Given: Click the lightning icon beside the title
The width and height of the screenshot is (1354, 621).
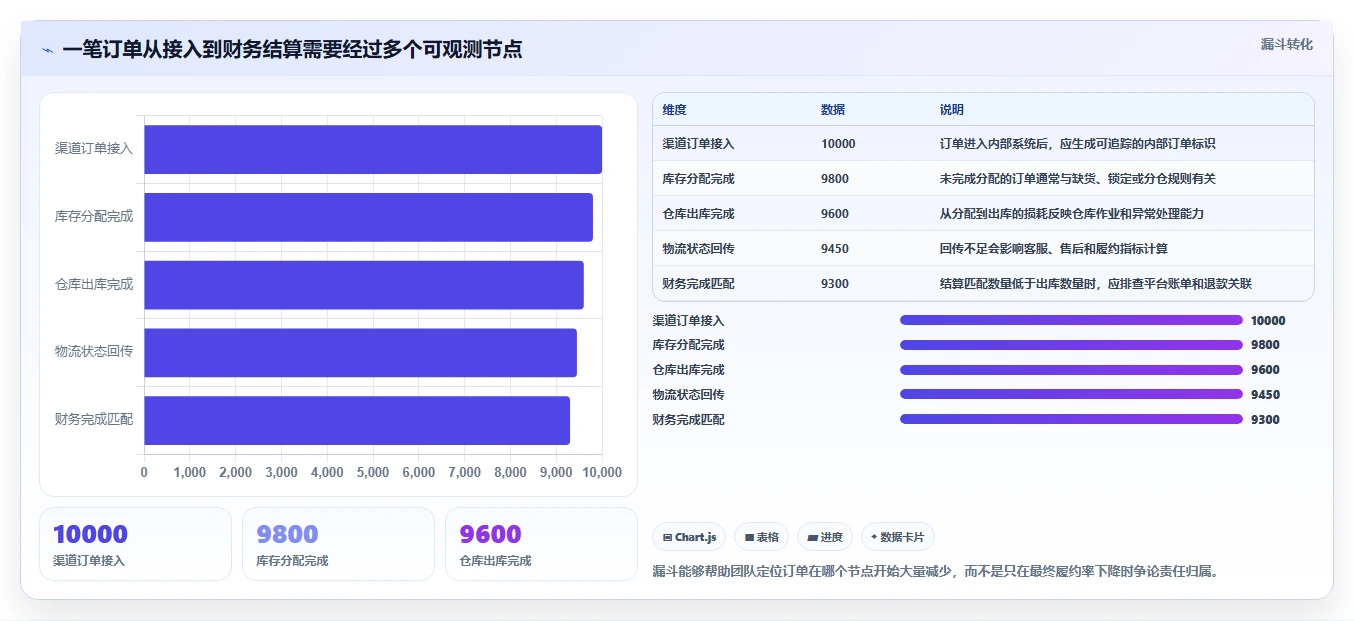Looking at the screenshot, I should [48, 50].
